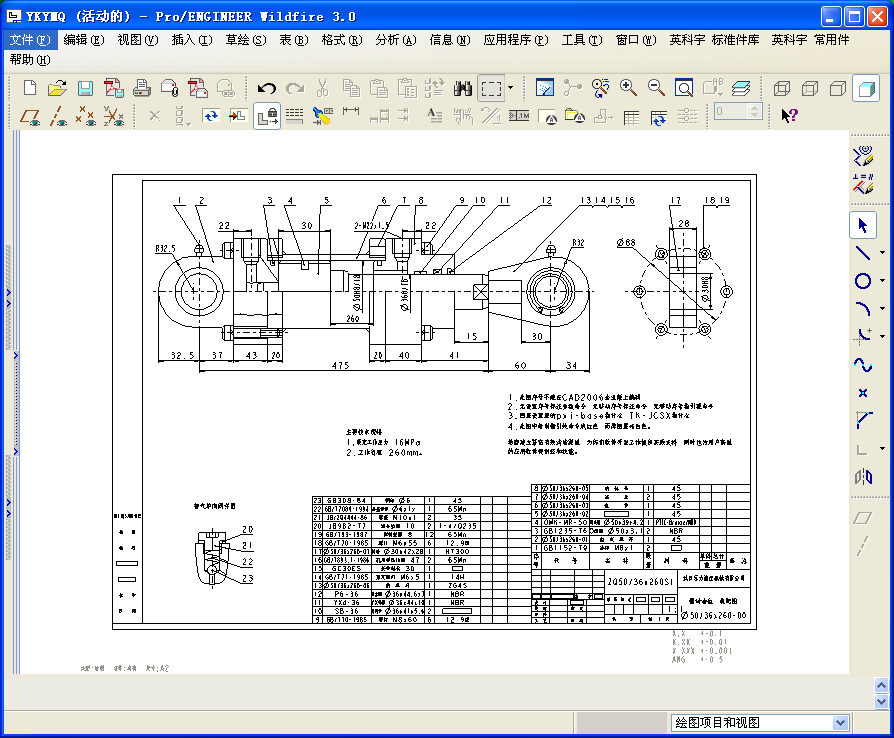This screenshot has width=894, height=738.
Task: Expand the Line tool flyout arrow
Action: pos(883,253)
